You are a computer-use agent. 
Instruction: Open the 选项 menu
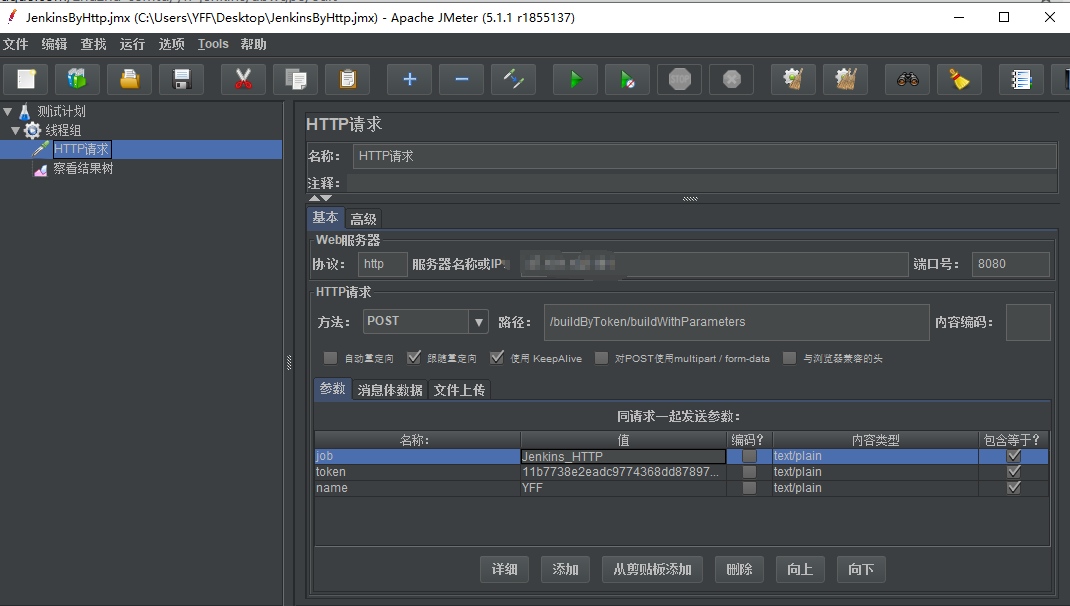click(171, 44)
